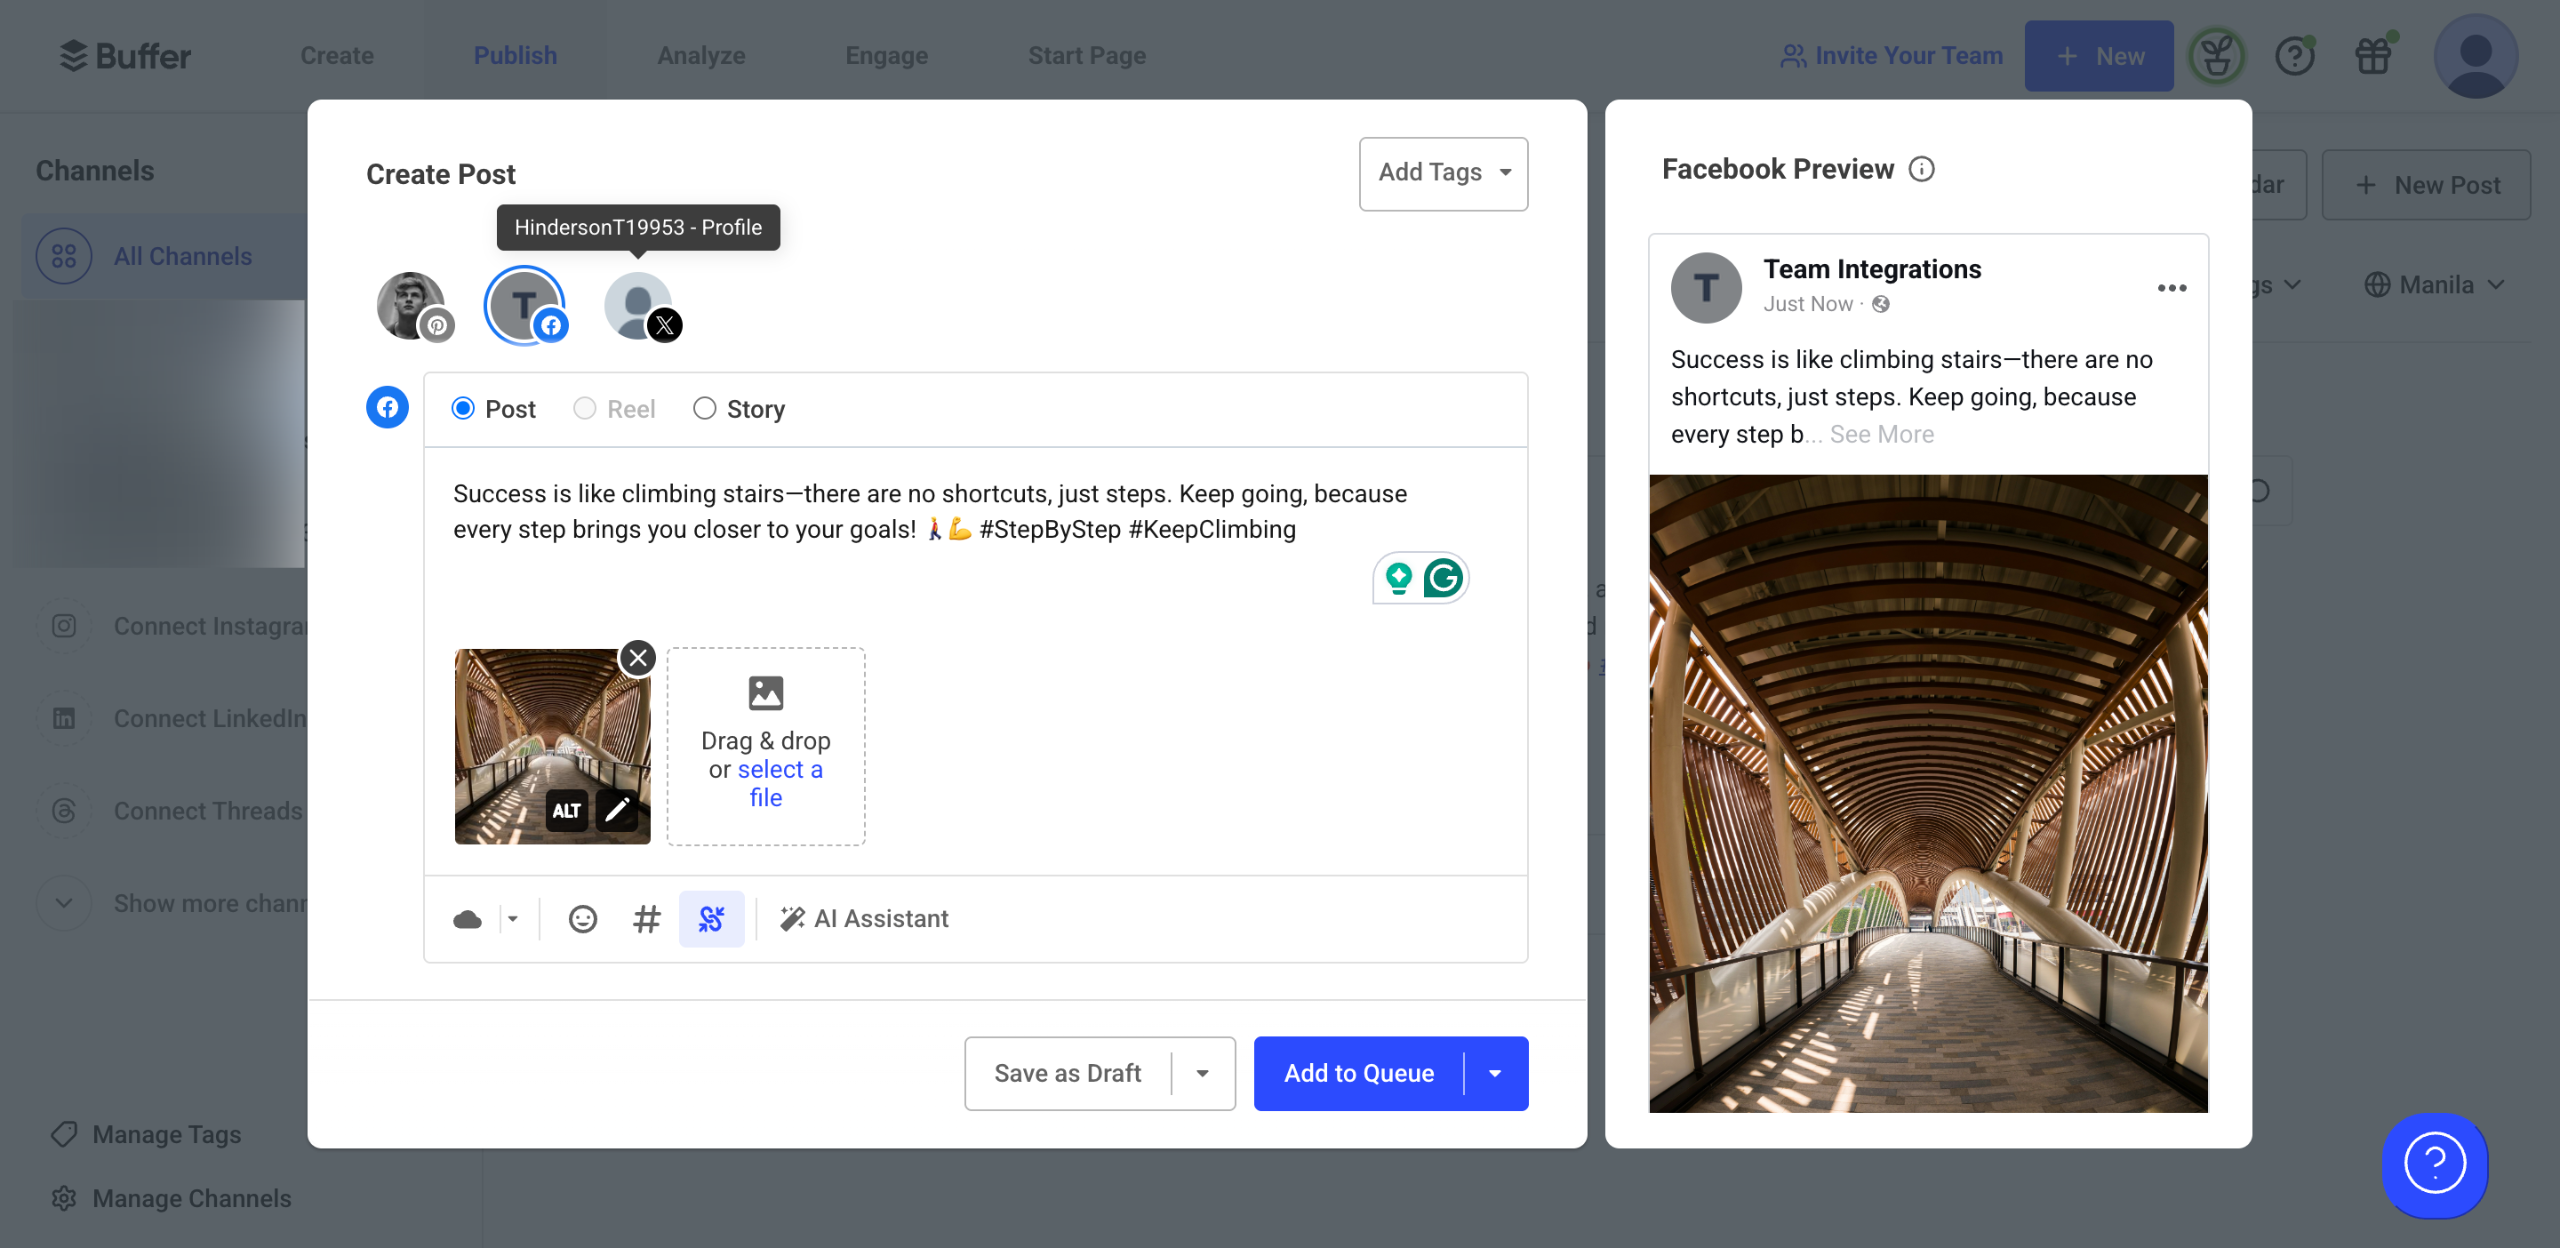The width and height of the screenshot is (2560, 1248).
Task: Toggle the link shortener icon
Action: tap(711, 918)
